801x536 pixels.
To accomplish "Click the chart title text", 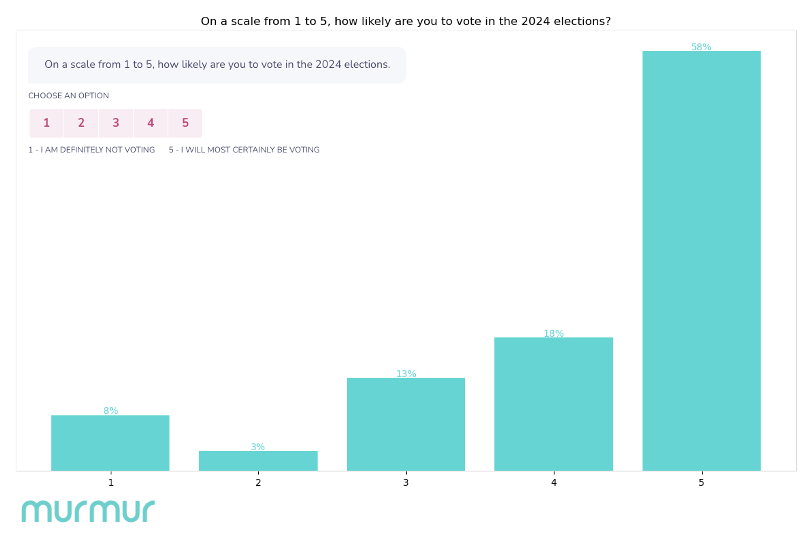I will pyautogui.click(x=406, y=20).
